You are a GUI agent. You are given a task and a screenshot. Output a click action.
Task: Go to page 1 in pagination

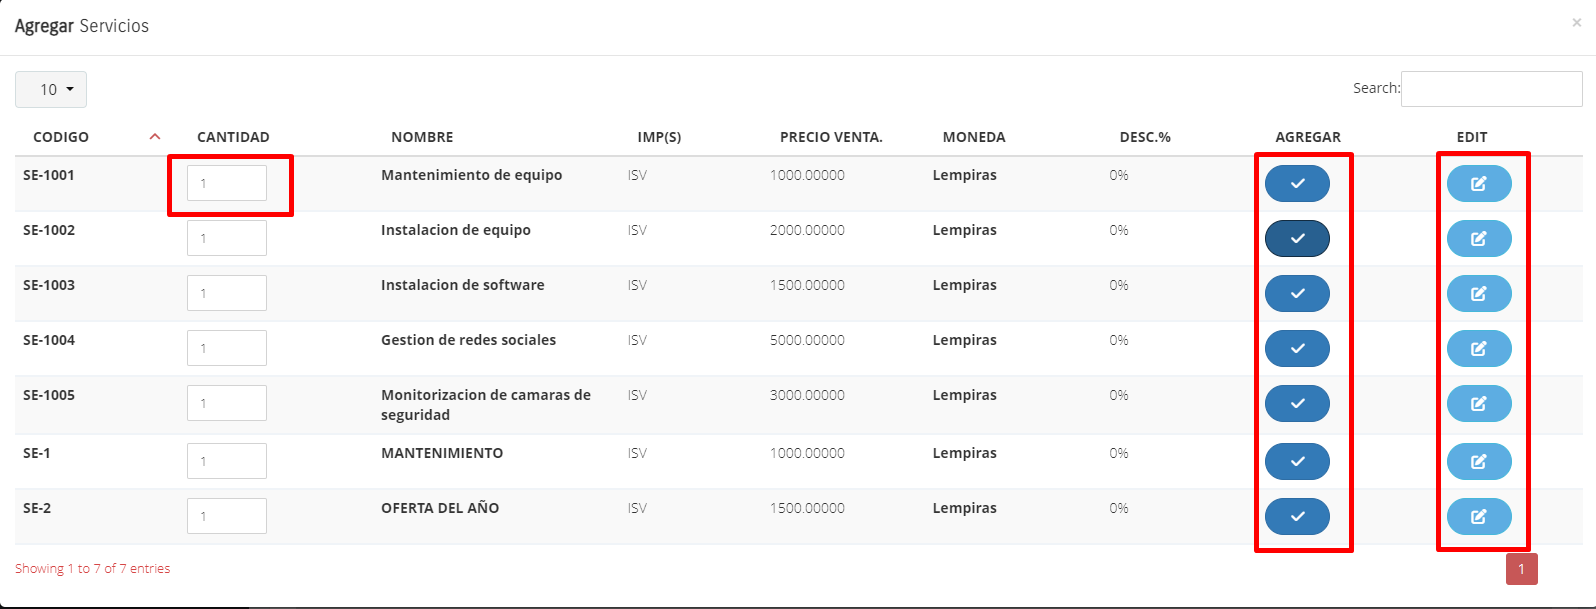[1522, 569]
